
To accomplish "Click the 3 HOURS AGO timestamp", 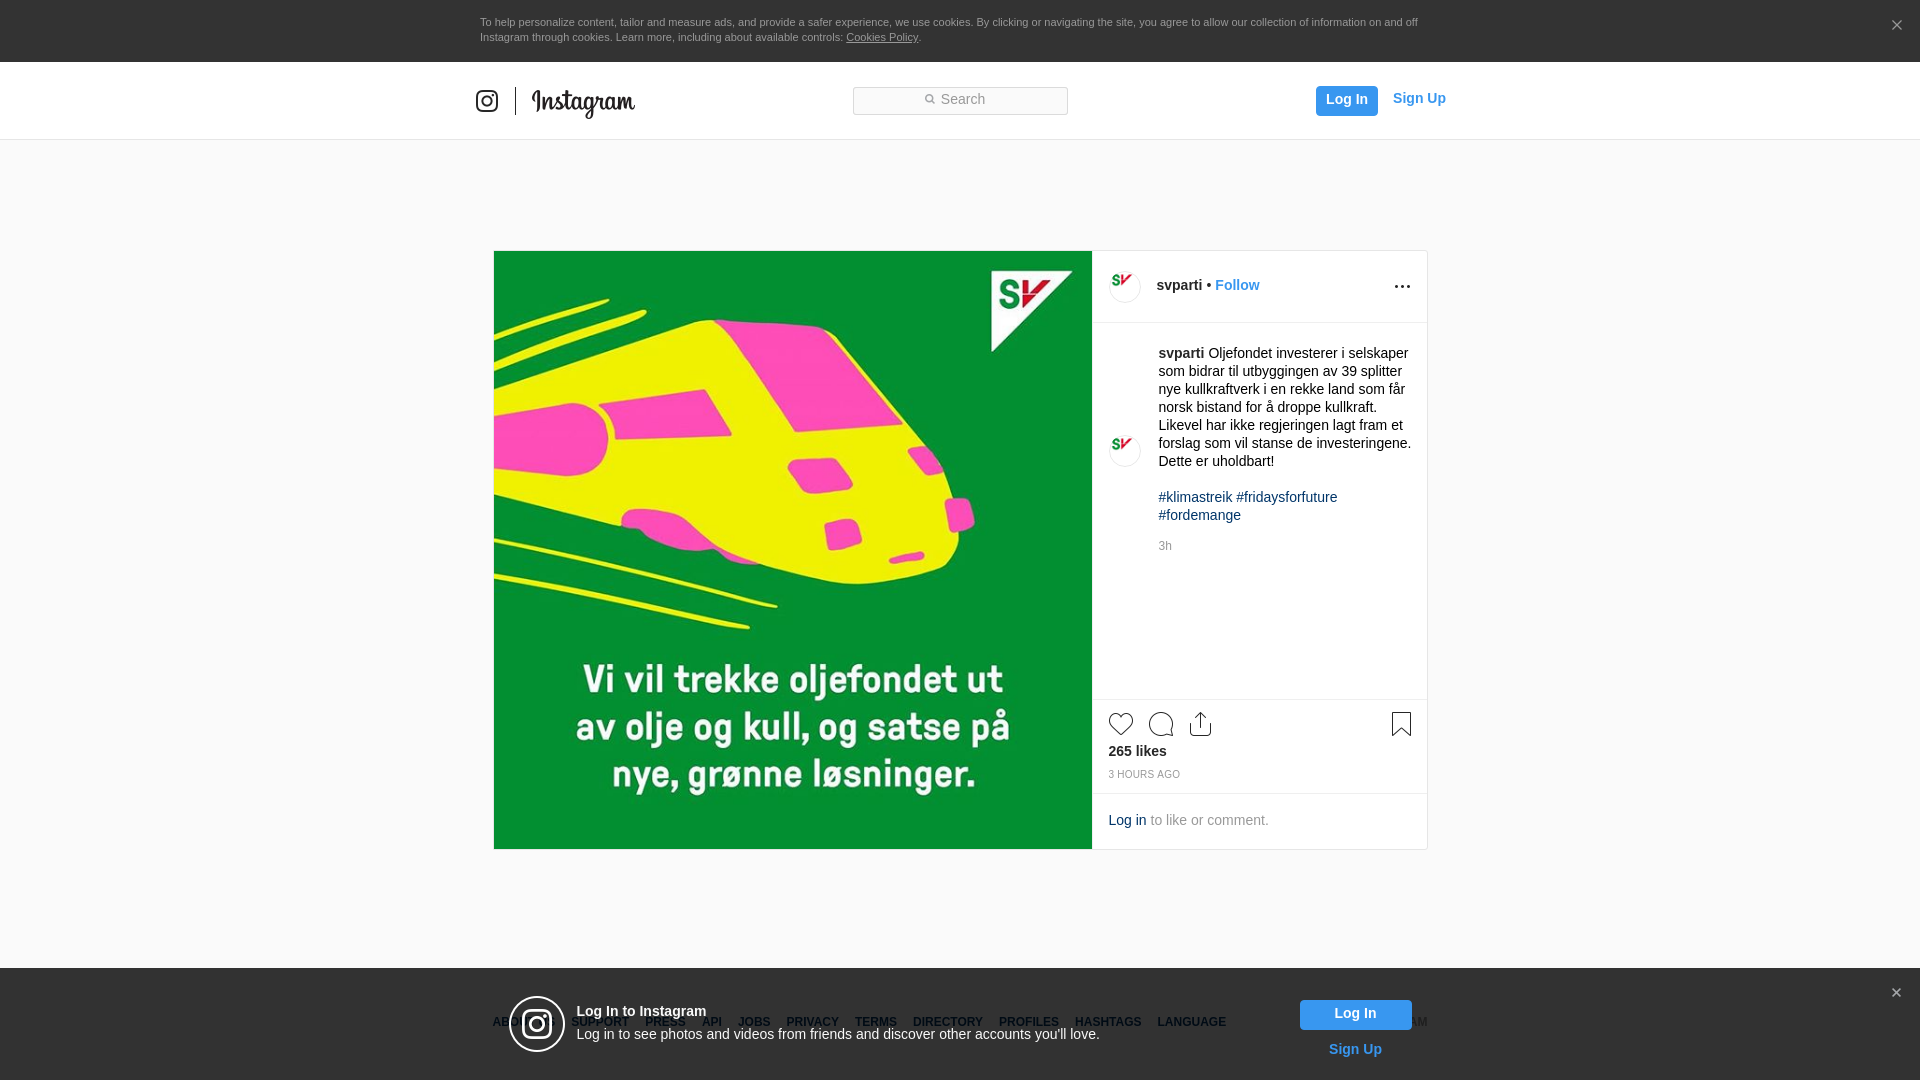I will (x=1144, y=775).
